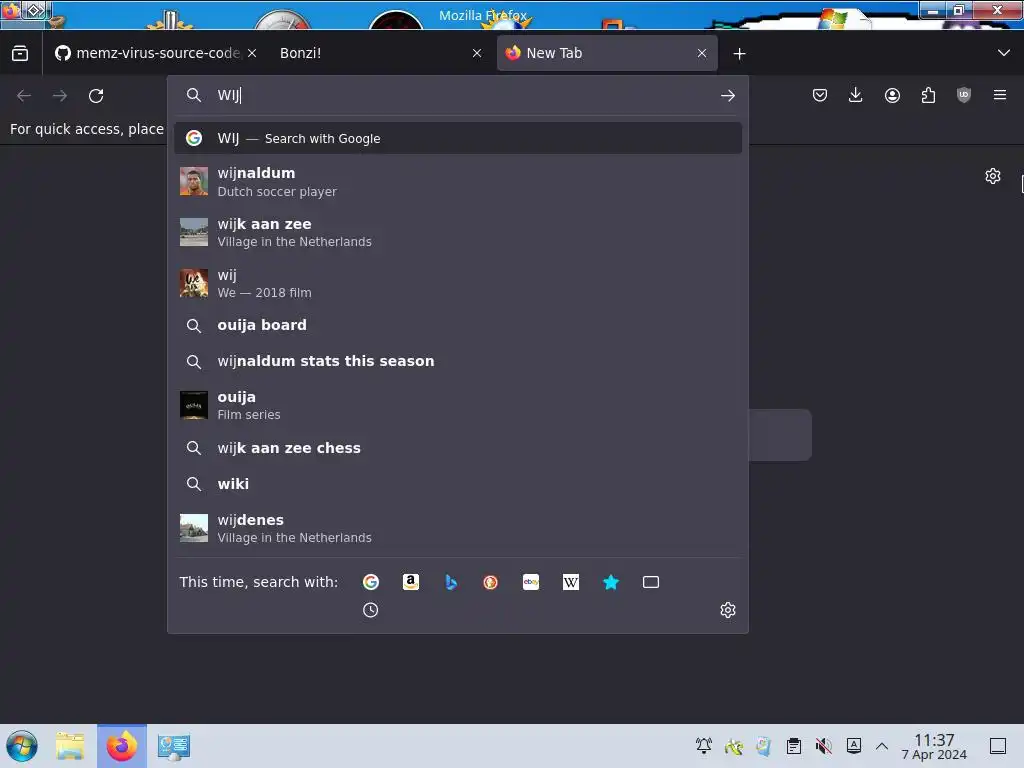
Task: Open the clock showing 11:37
Action: tap(934, 746)
